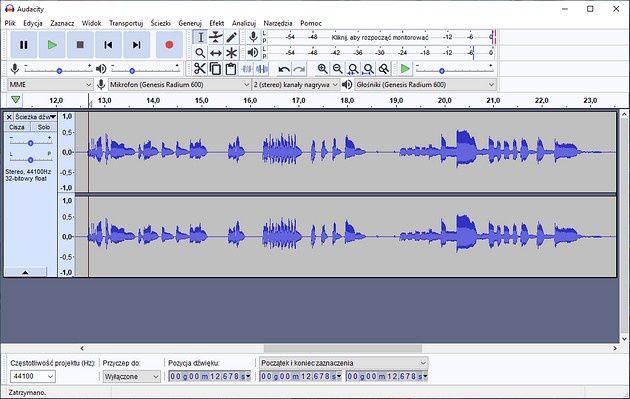
Task: Collapse the track with bottom arrow
Action: [x=25, y=272]
